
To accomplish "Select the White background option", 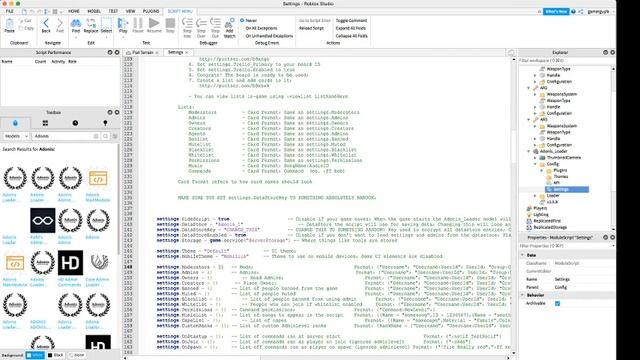I will tap(35, 355).
